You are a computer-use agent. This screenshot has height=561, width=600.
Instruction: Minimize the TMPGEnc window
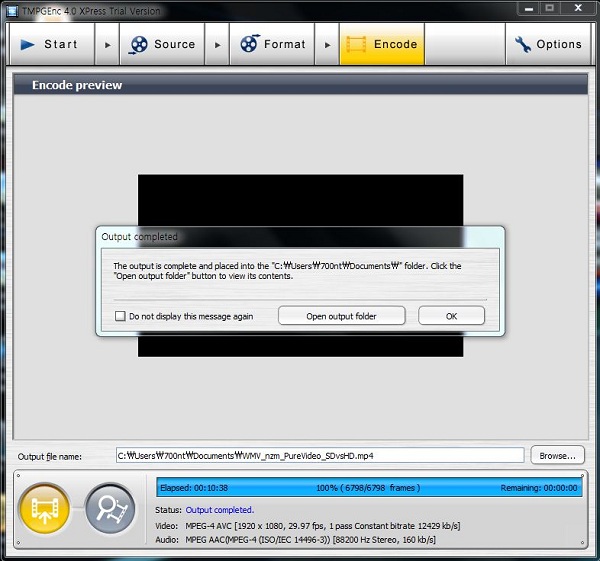[529, 8]
